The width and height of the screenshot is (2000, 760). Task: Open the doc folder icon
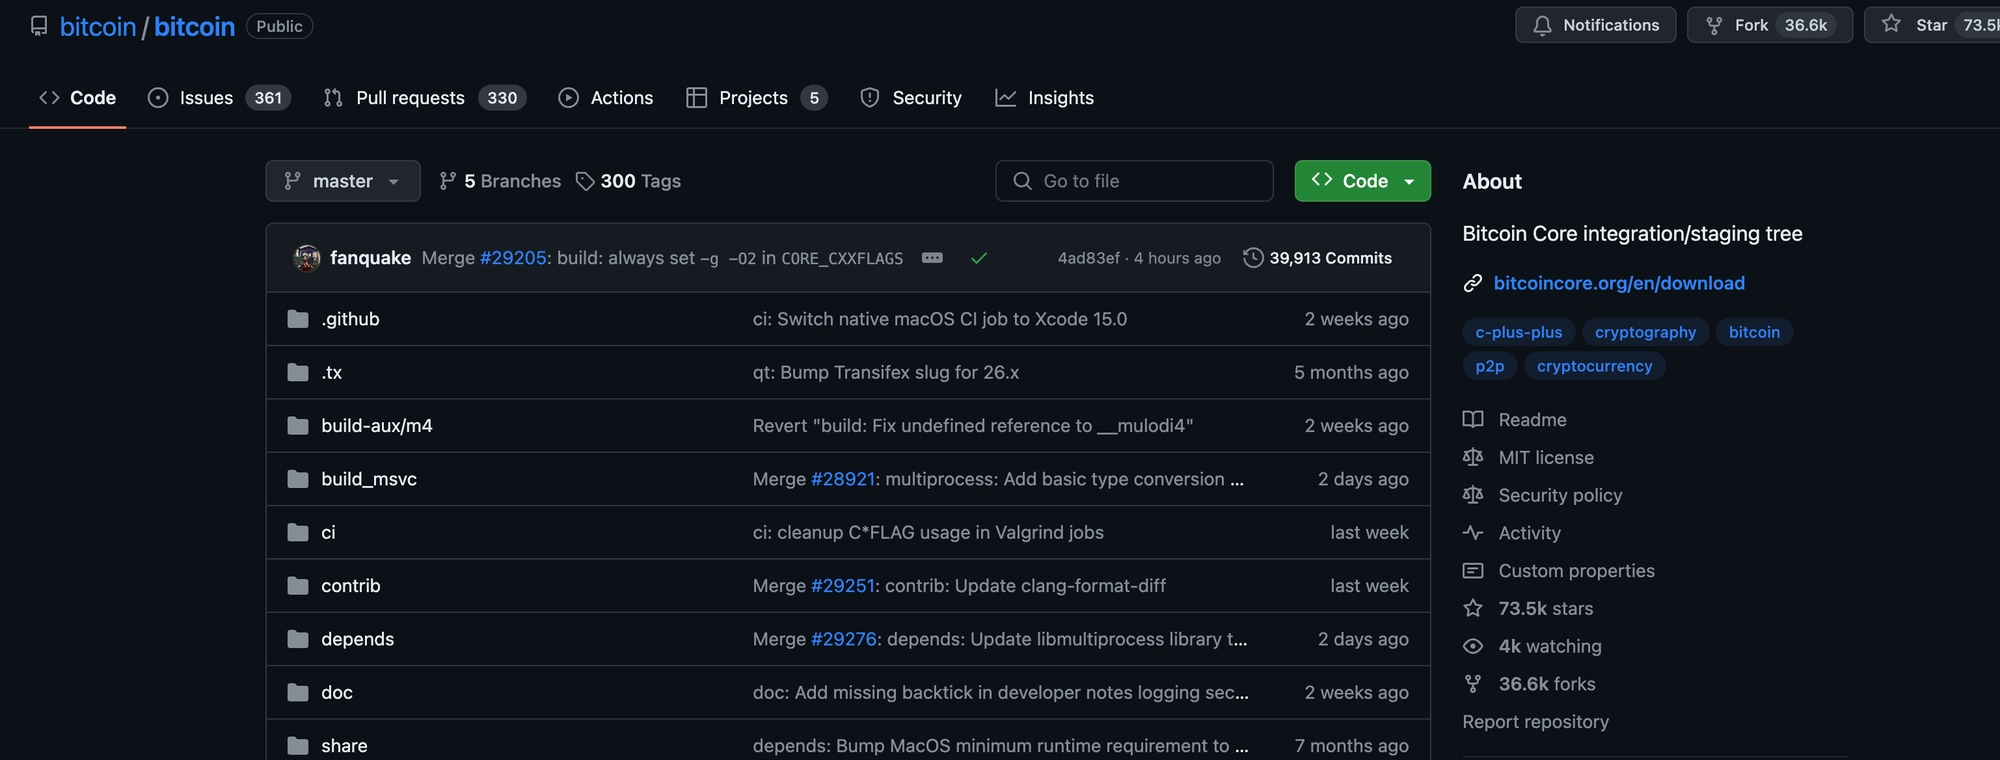(x=298, y=692)
